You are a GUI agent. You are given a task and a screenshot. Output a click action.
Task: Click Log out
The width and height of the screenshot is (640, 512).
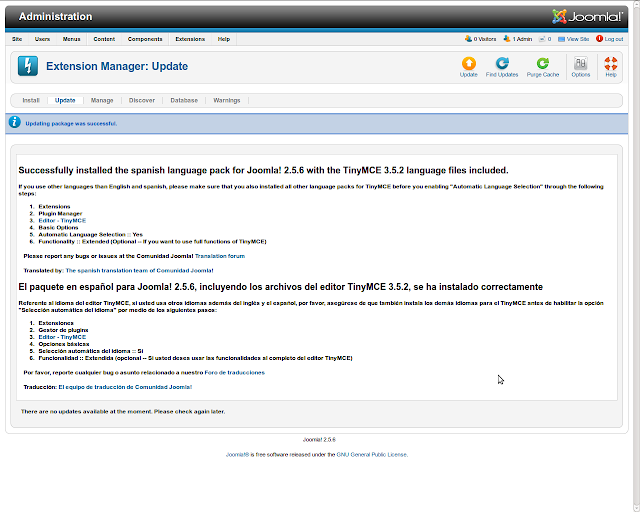609,39
